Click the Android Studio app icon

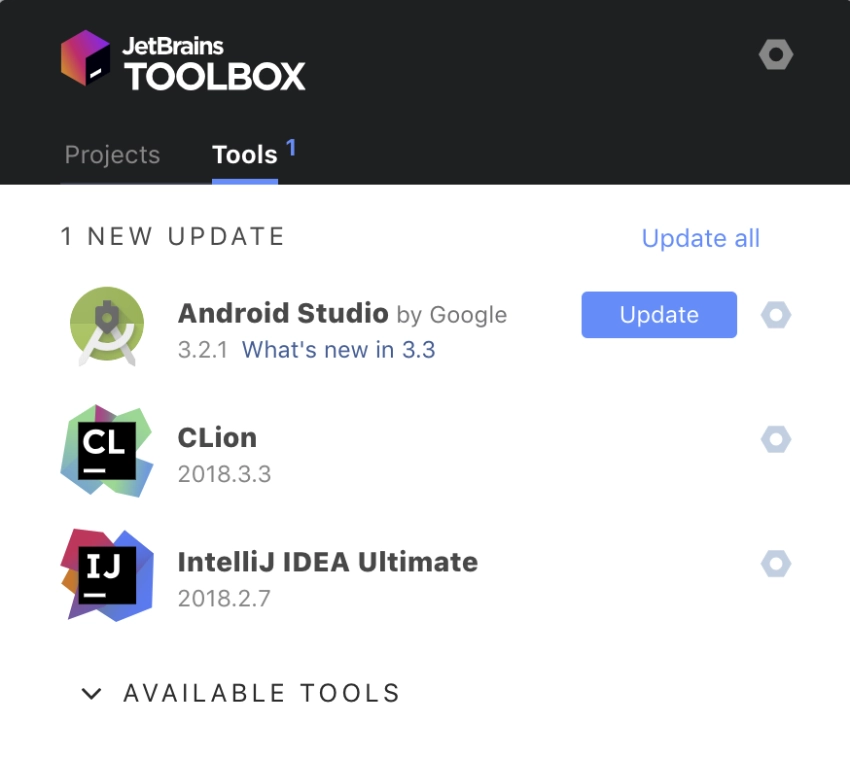coord(107,326)
